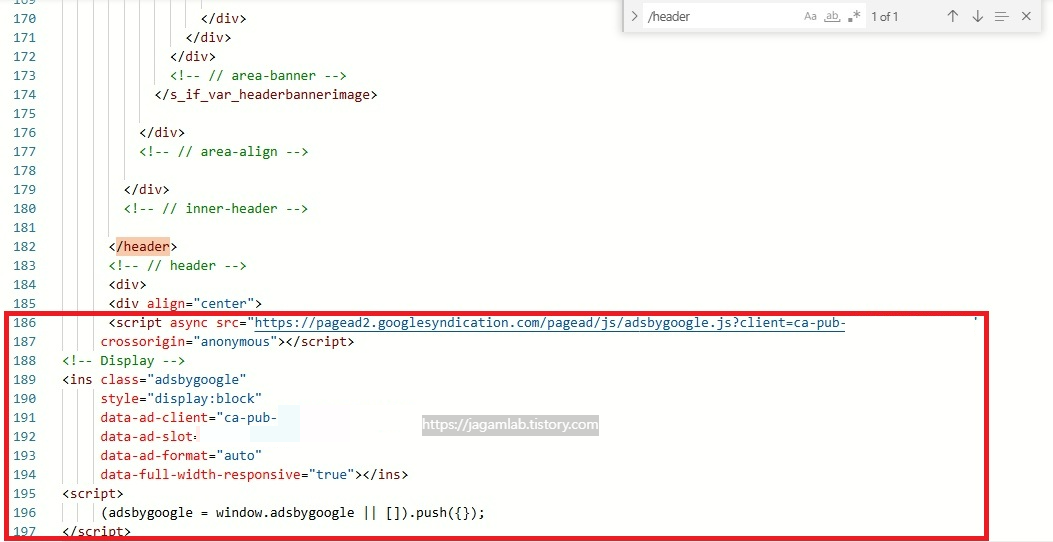Close the find widget
Screen dimensions: 1053x542
pos(1025,17)
